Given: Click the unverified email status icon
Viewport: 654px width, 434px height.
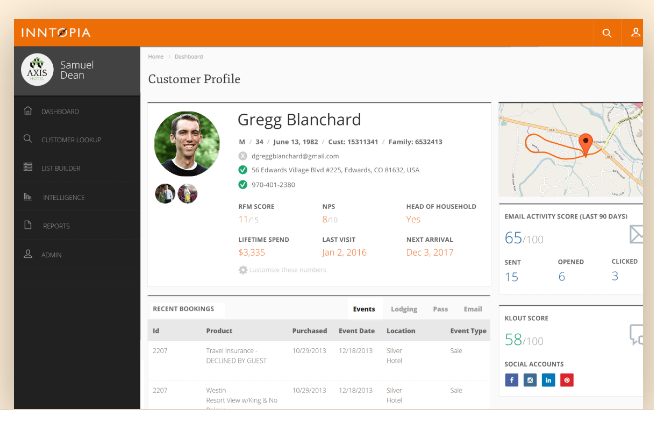Looking at the screenshot, I should point(243,156).
